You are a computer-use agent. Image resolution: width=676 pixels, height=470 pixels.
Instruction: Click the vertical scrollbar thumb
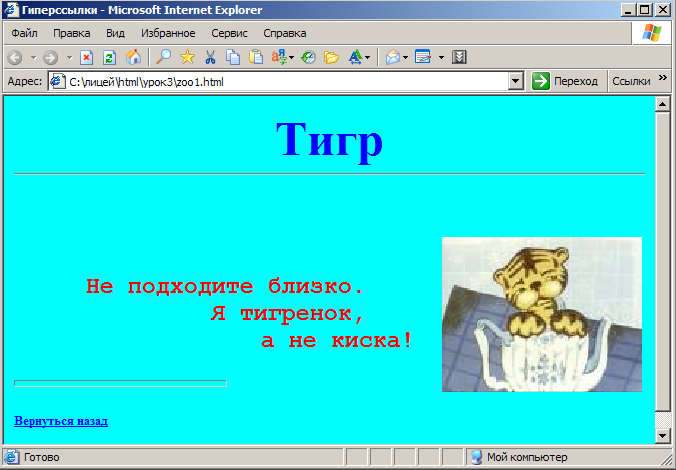coord(662,261)
